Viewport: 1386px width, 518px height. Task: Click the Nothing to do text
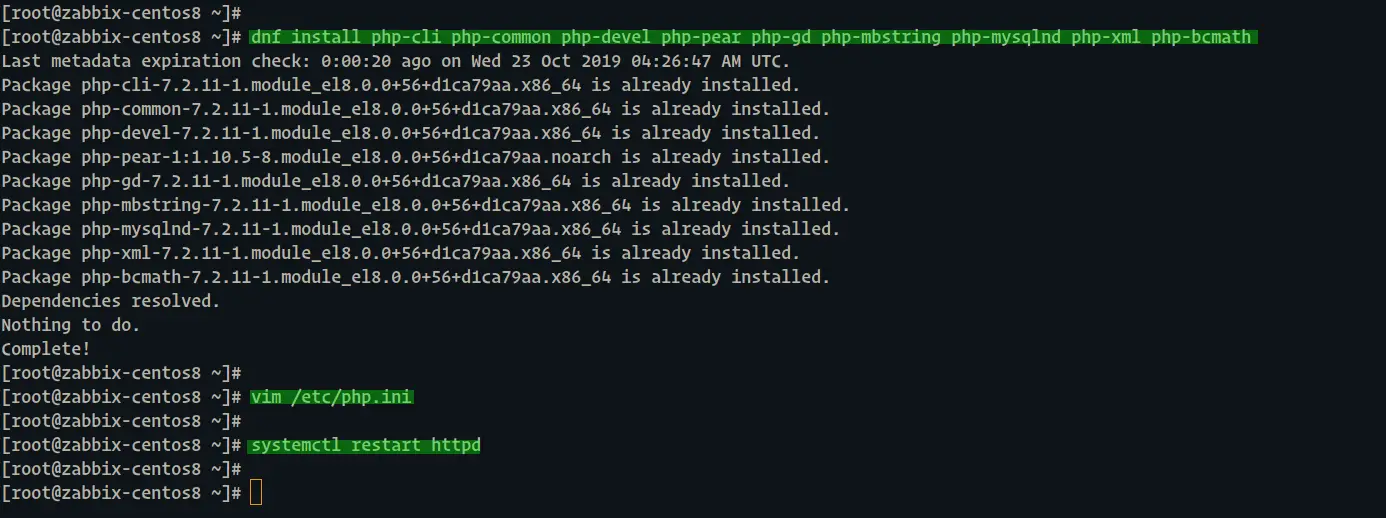click(71, 325)
